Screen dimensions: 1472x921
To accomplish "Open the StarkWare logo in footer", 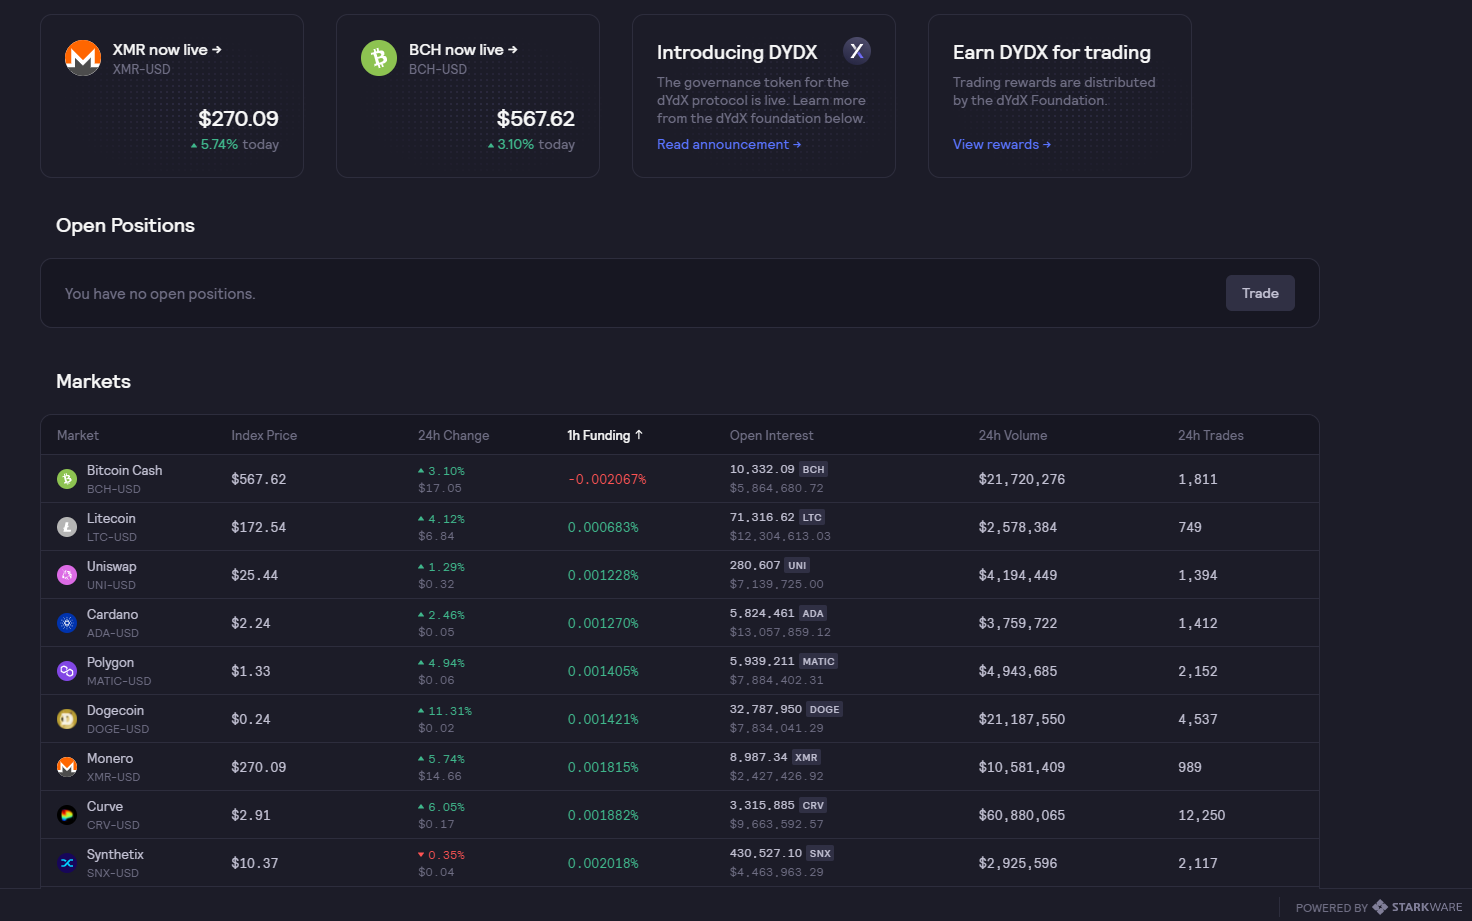I will (x=1417, y=907).
